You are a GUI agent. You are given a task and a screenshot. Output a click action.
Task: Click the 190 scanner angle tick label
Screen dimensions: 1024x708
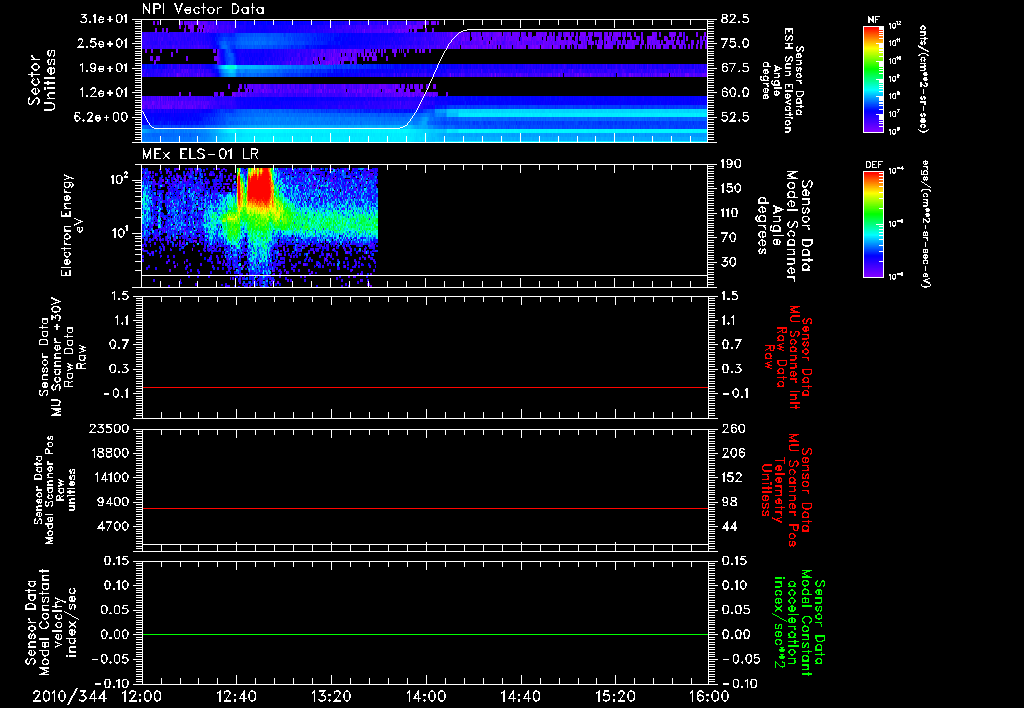731,164
